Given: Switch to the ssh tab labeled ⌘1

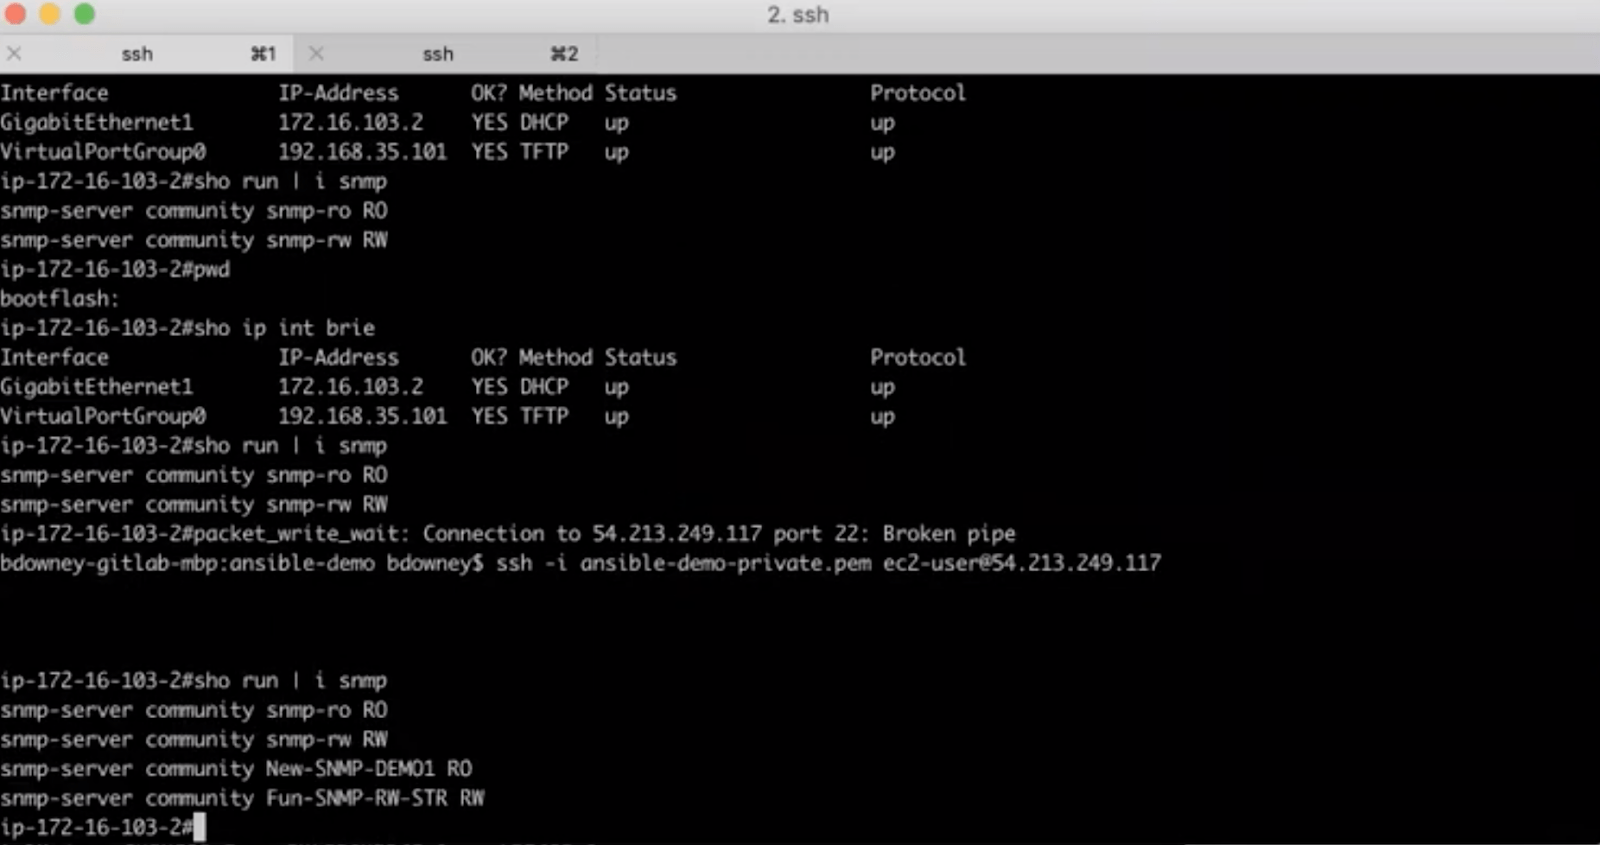Looking at the screenshot, I should [x=150, y=54].
